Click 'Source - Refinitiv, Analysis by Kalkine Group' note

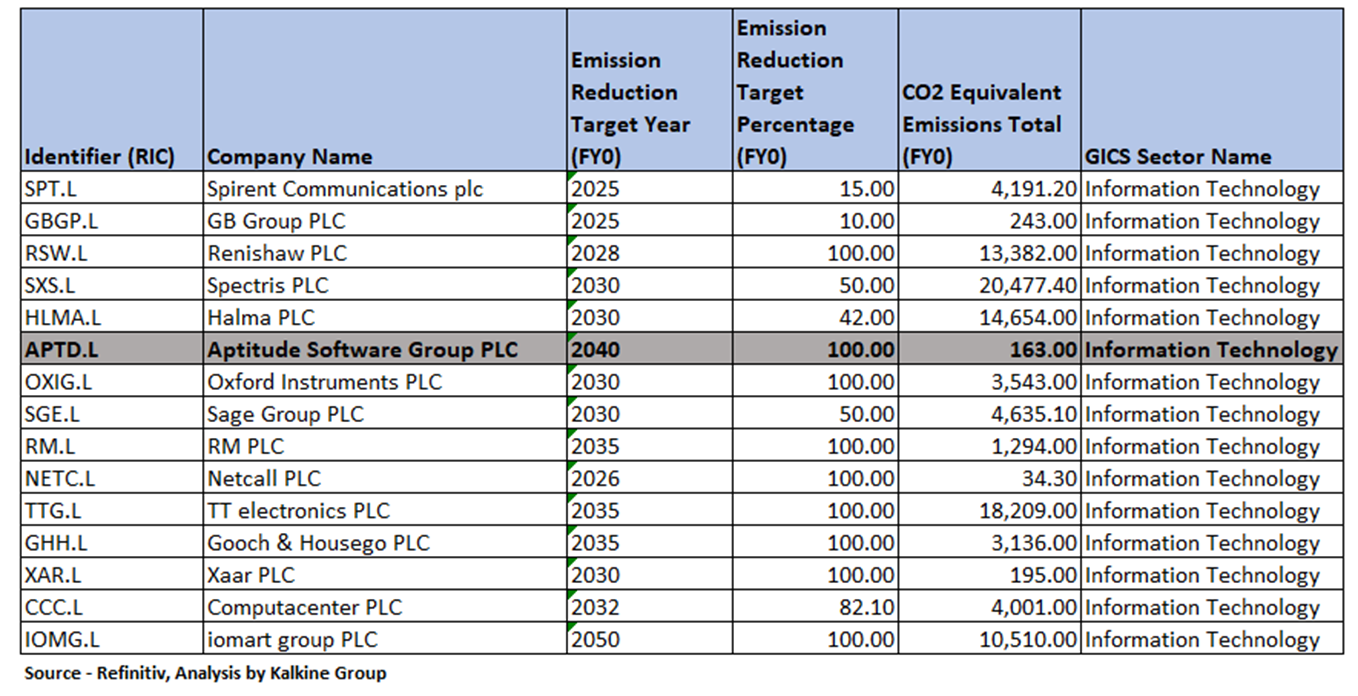pos(205,673)
